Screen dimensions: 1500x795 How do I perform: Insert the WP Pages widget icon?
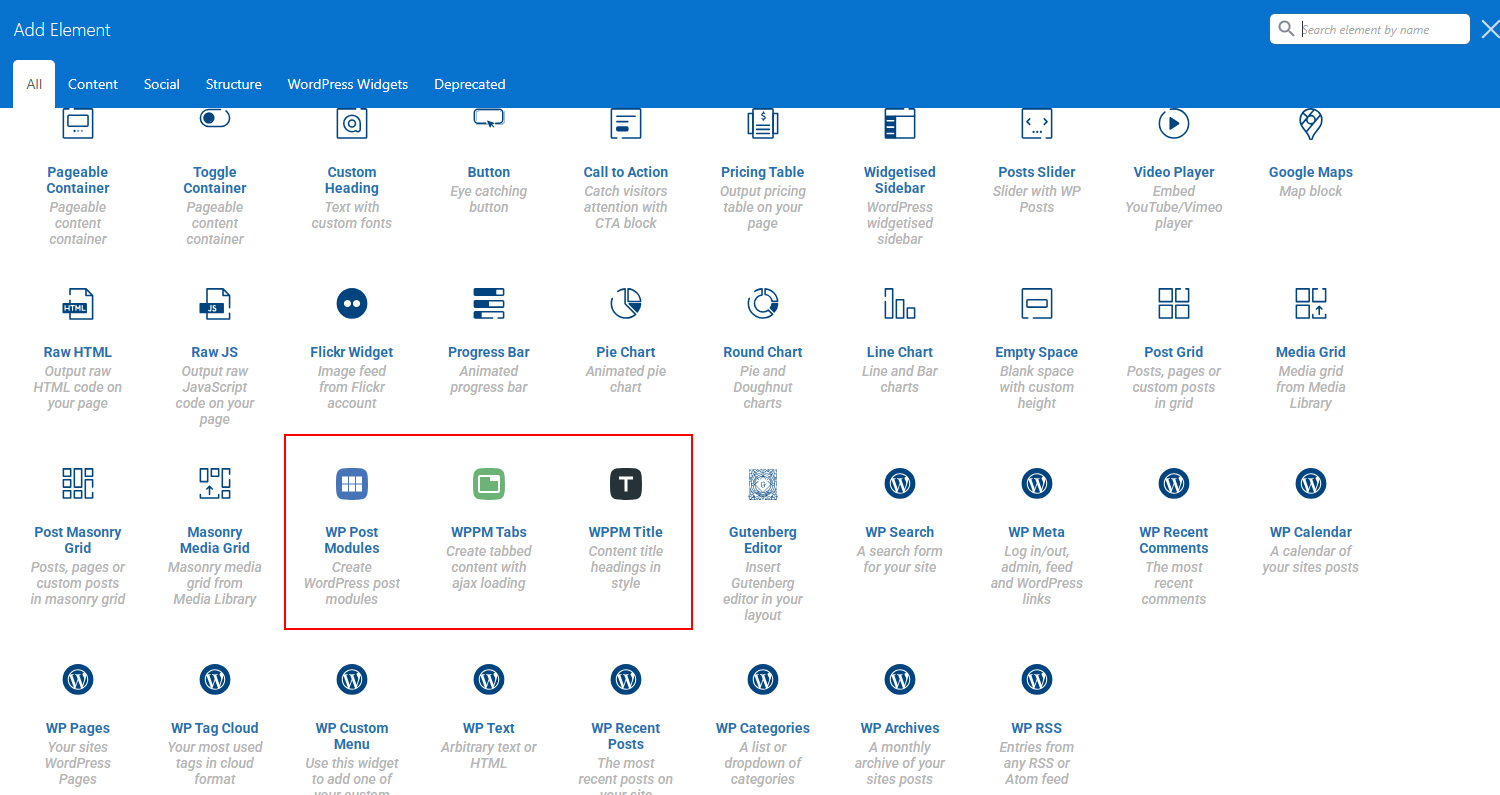(x=78, y=680)
